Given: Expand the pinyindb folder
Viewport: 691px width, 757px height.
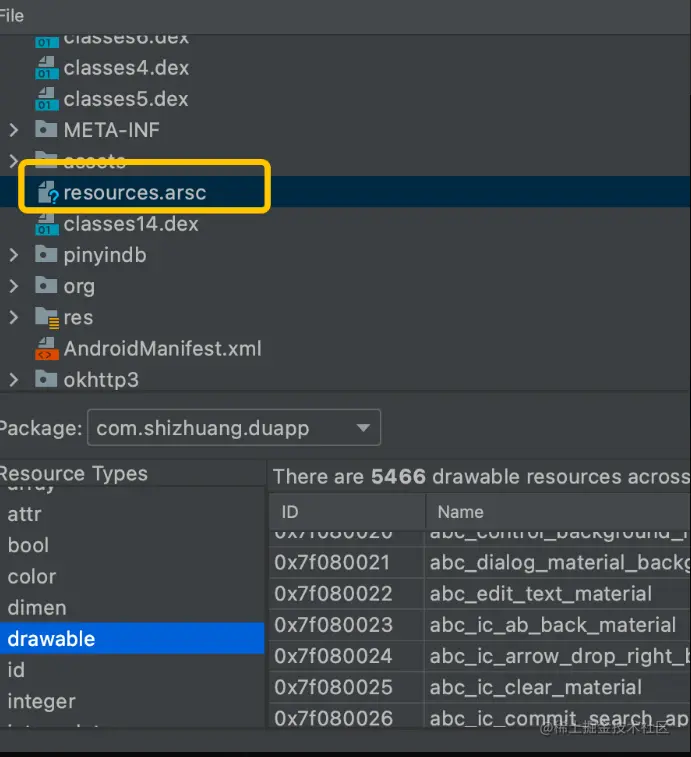Looking at the screenshot, I should 14,255.
